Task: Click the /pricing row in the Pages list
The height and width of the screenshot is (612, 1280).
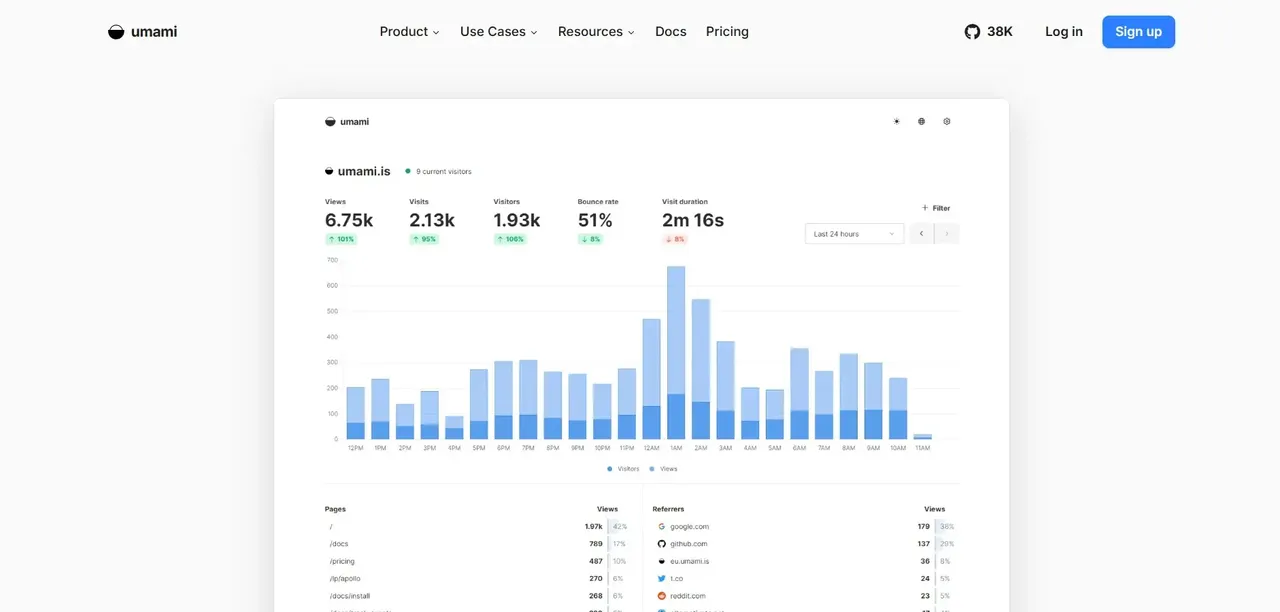Action: pyautogui.click(x=476, y=561)
